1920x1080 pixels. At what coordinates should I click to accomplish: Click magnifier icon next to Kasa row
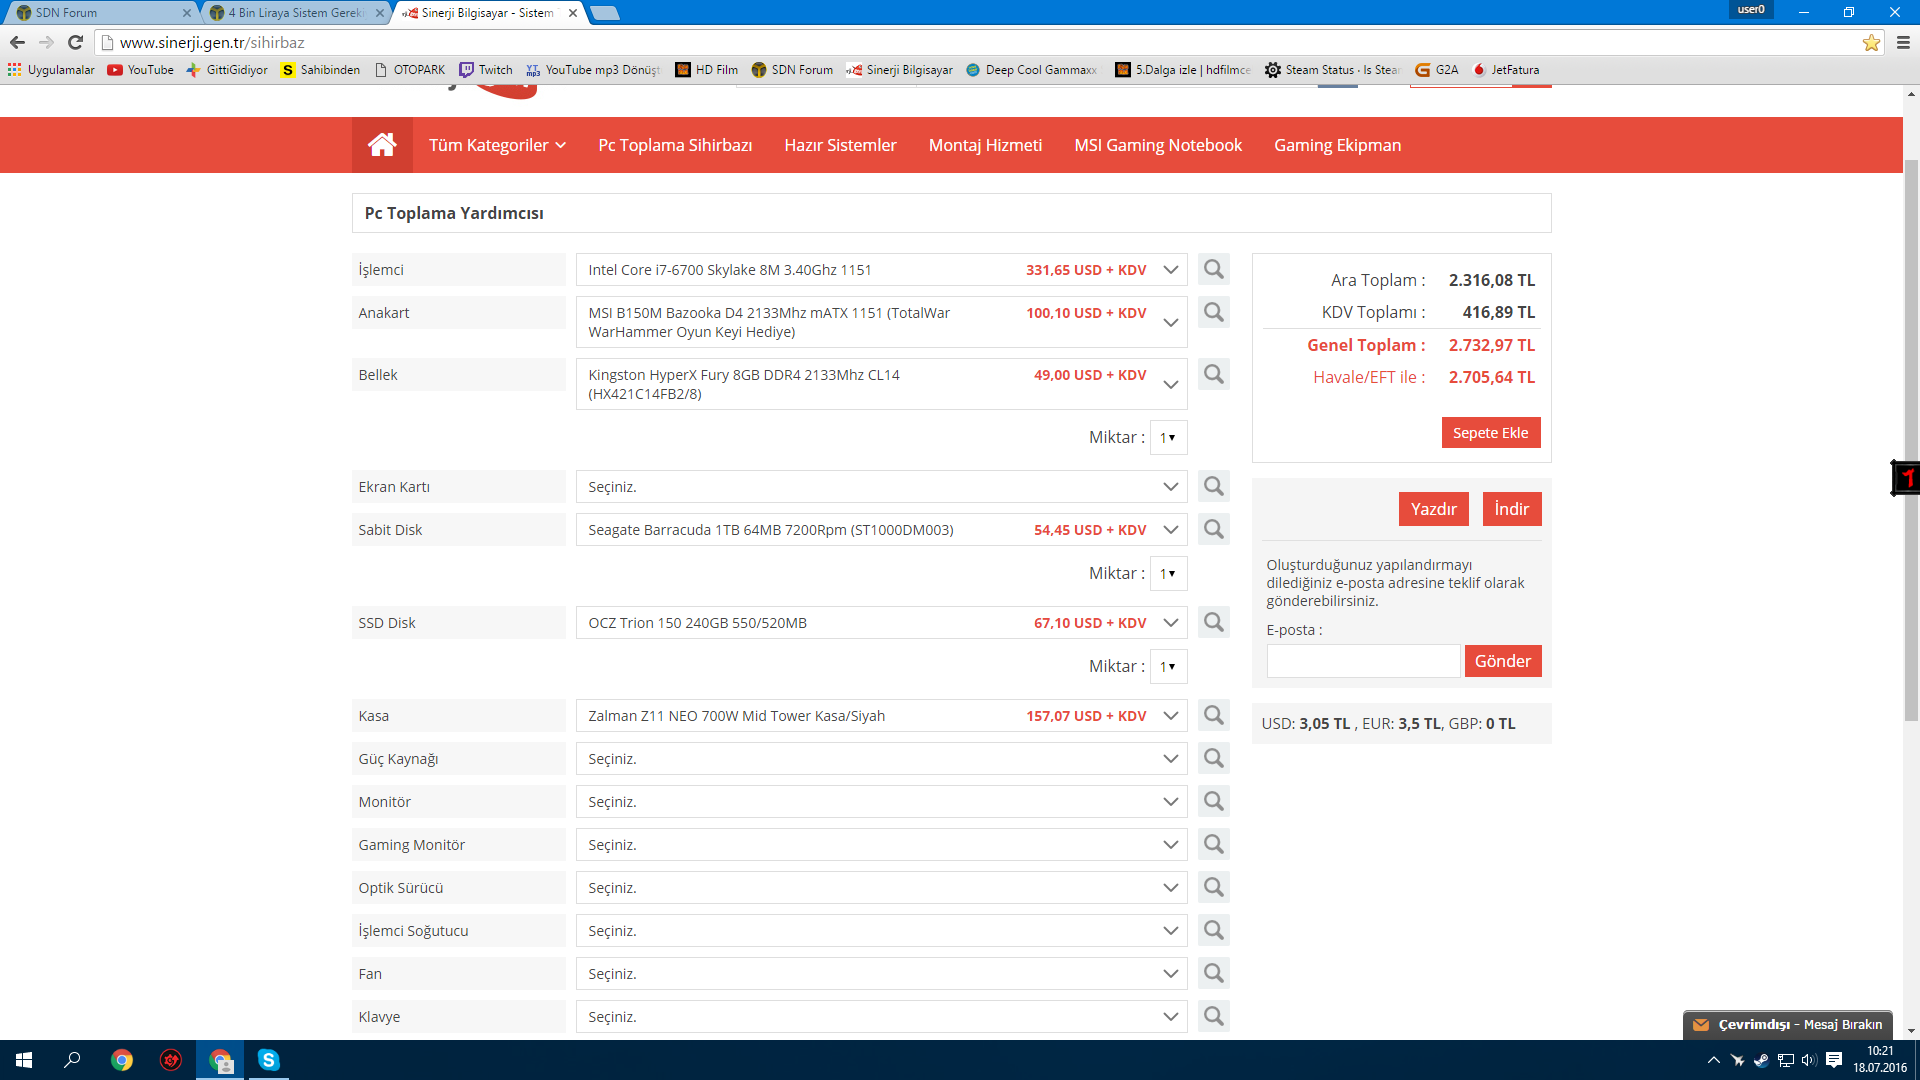pos(1213,716)
